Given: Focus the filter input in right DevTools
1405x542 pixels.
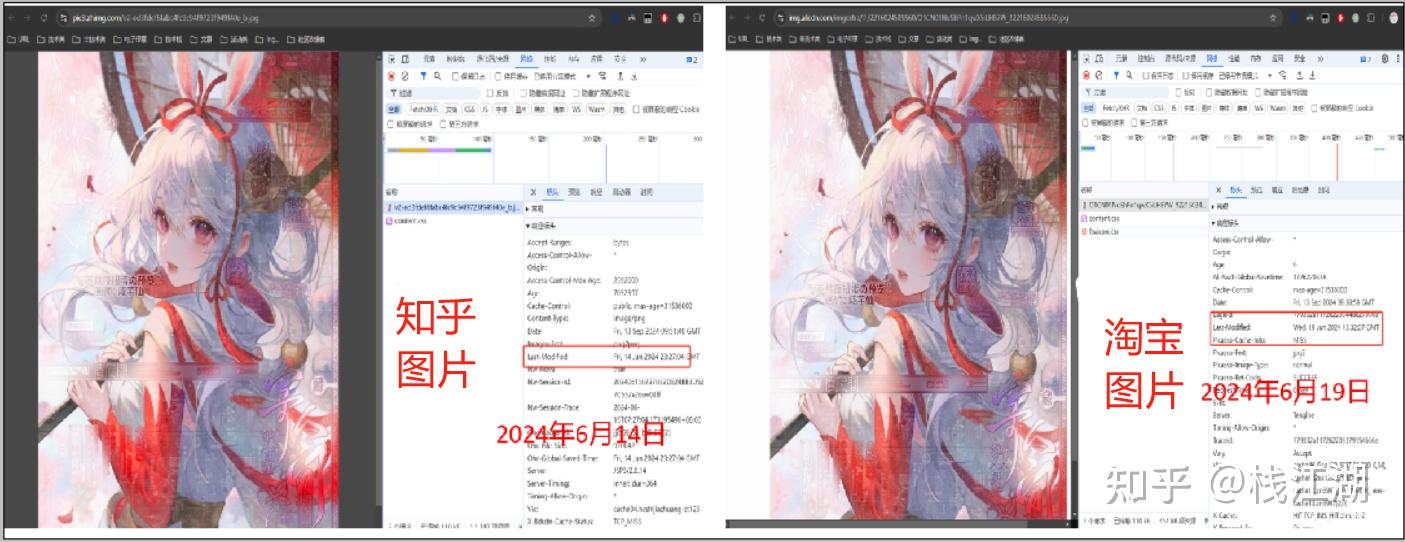Looking at the screenshot, I should point(1126,92).
